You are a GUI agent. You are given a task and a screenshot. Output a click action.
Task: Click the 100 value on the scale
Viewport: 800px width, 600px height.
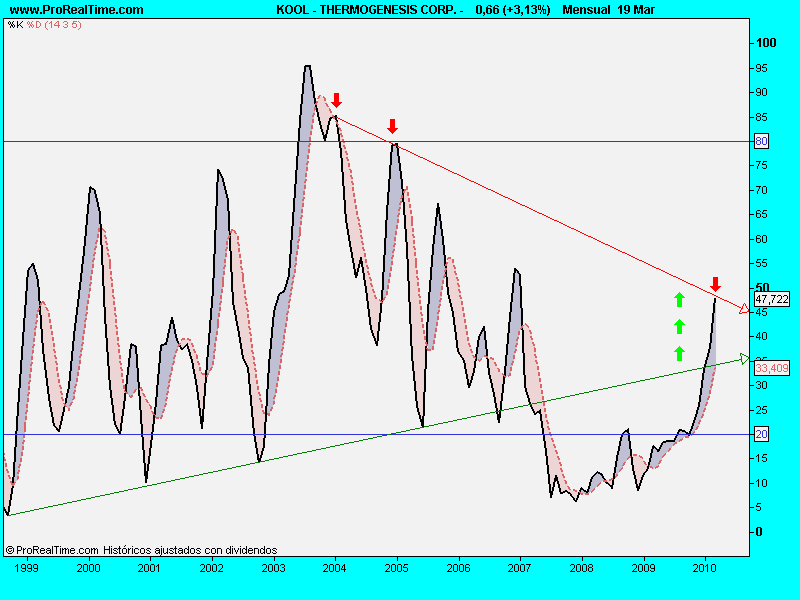tap(766, 43)
